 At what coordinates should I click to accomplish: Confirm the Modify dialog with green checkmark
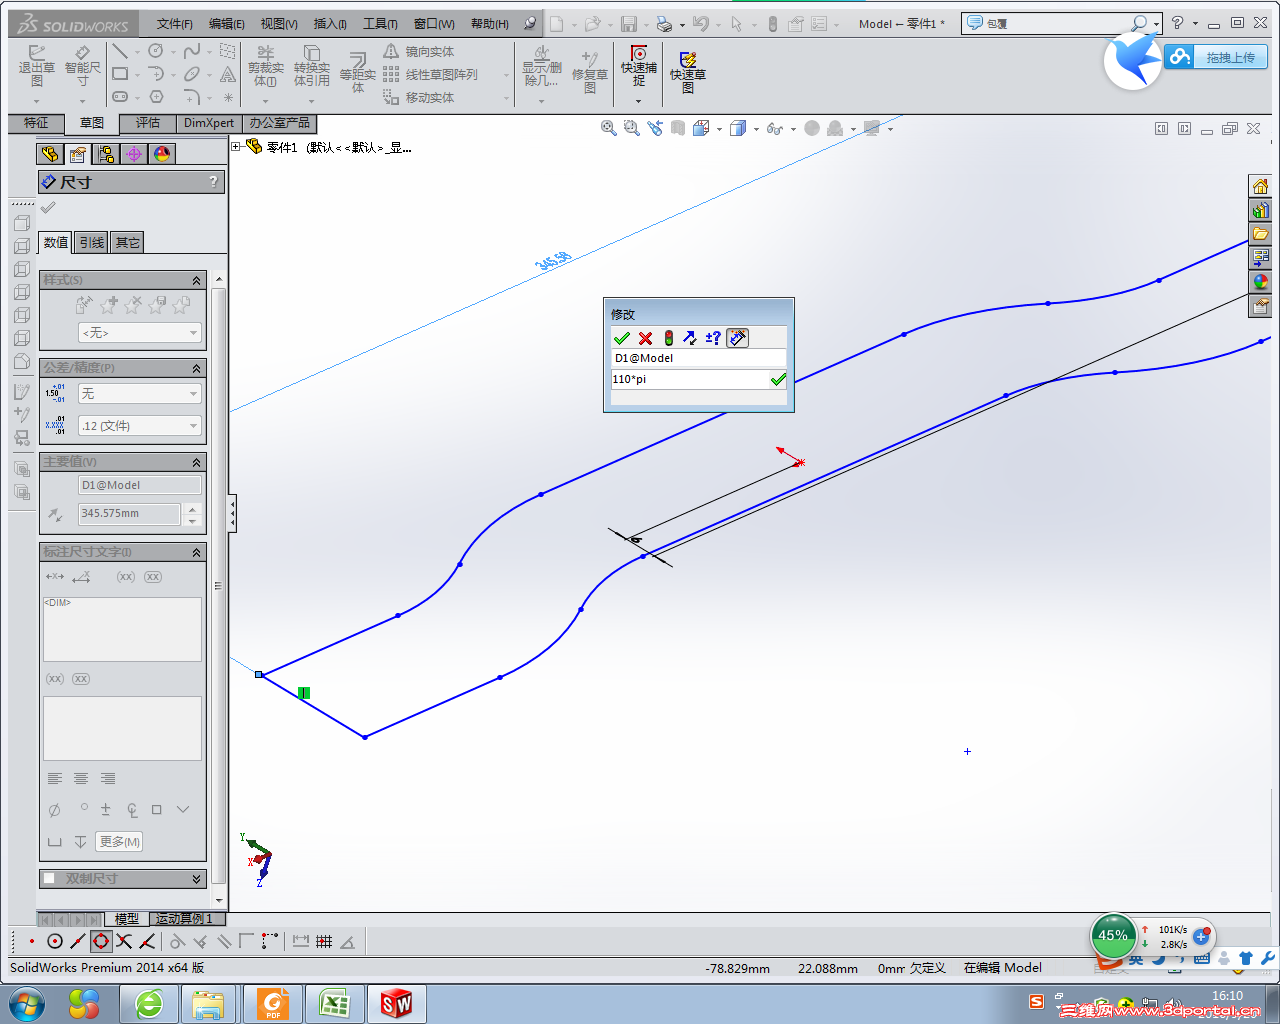(x=622, y=338)
